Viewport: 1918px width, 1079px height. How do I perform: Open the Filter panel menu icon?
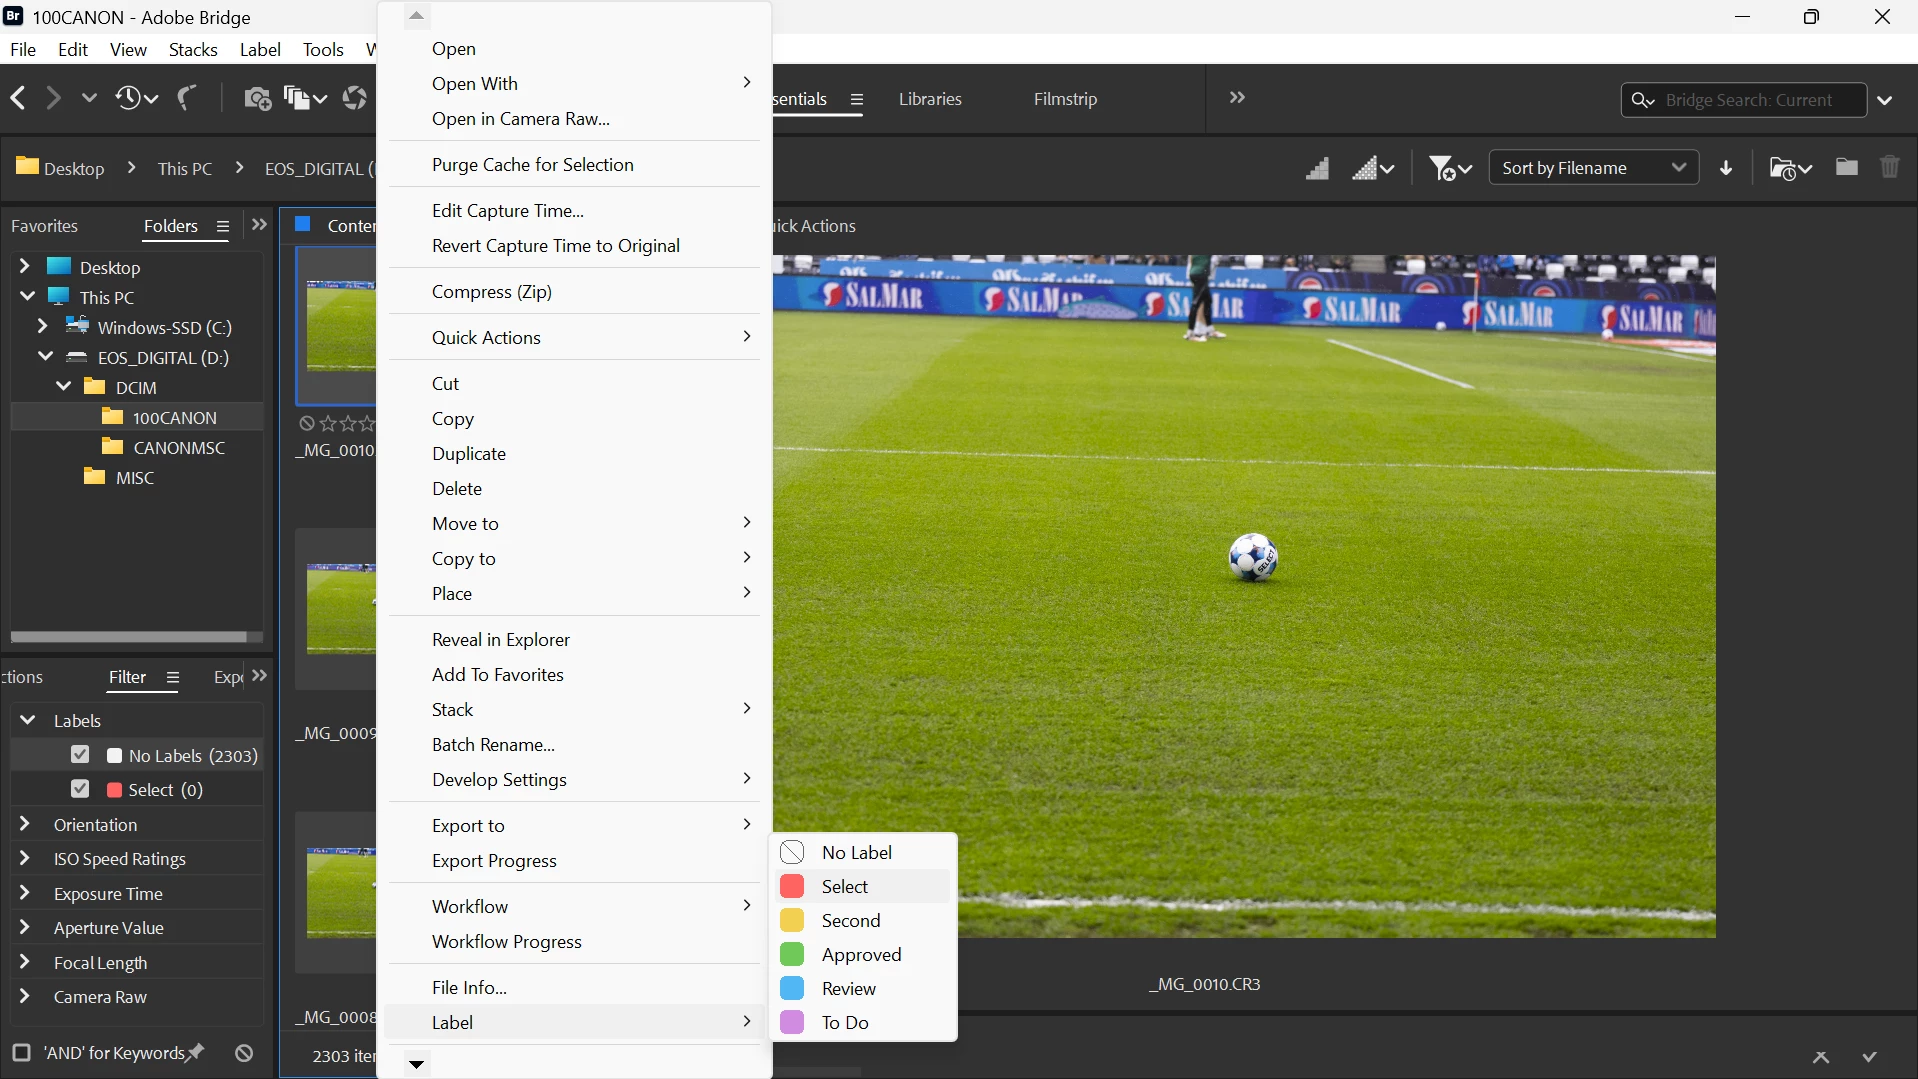click(x=173, y=678)
